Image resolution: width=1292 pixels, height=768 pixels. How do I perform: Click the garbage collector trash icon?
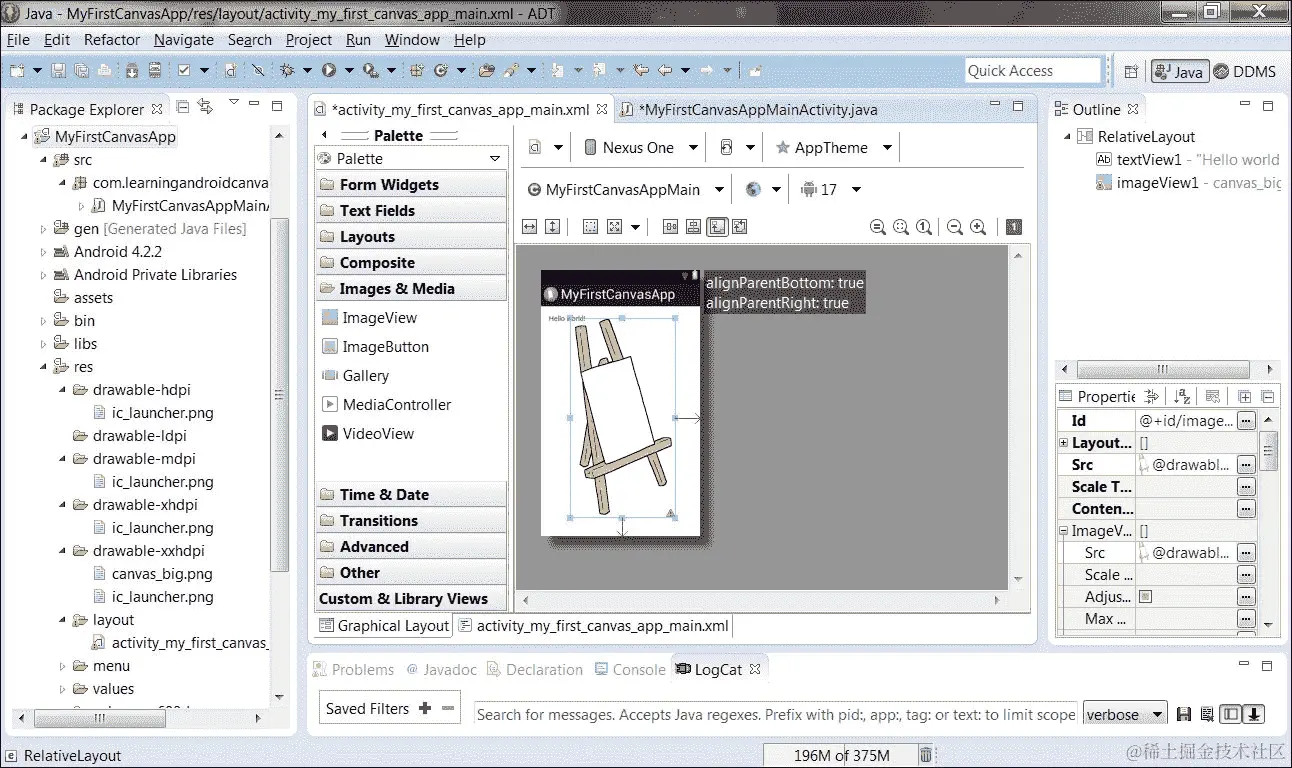(x=926, y=755)
